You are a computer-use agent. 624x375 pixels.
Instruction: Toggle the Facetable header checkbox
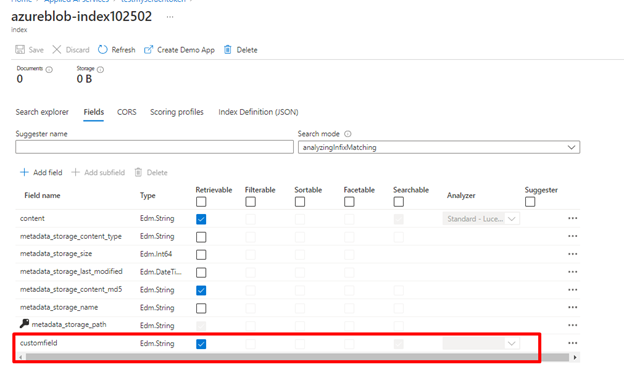pos(349,202)
